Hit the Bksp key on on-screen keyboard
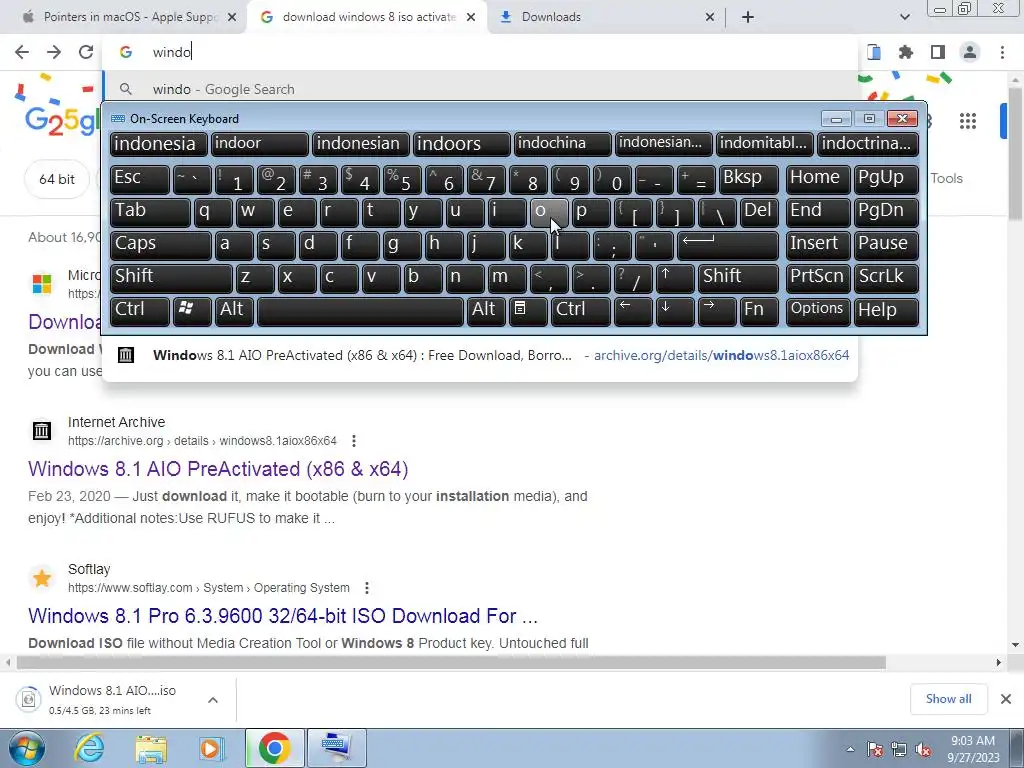 click(748, 179)
